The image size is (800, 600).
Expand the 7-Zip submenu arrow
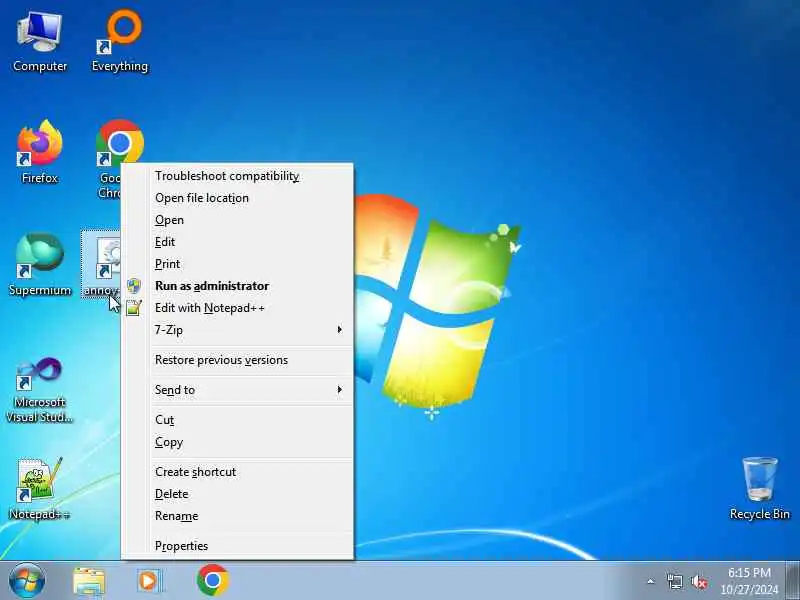point(339,330)
